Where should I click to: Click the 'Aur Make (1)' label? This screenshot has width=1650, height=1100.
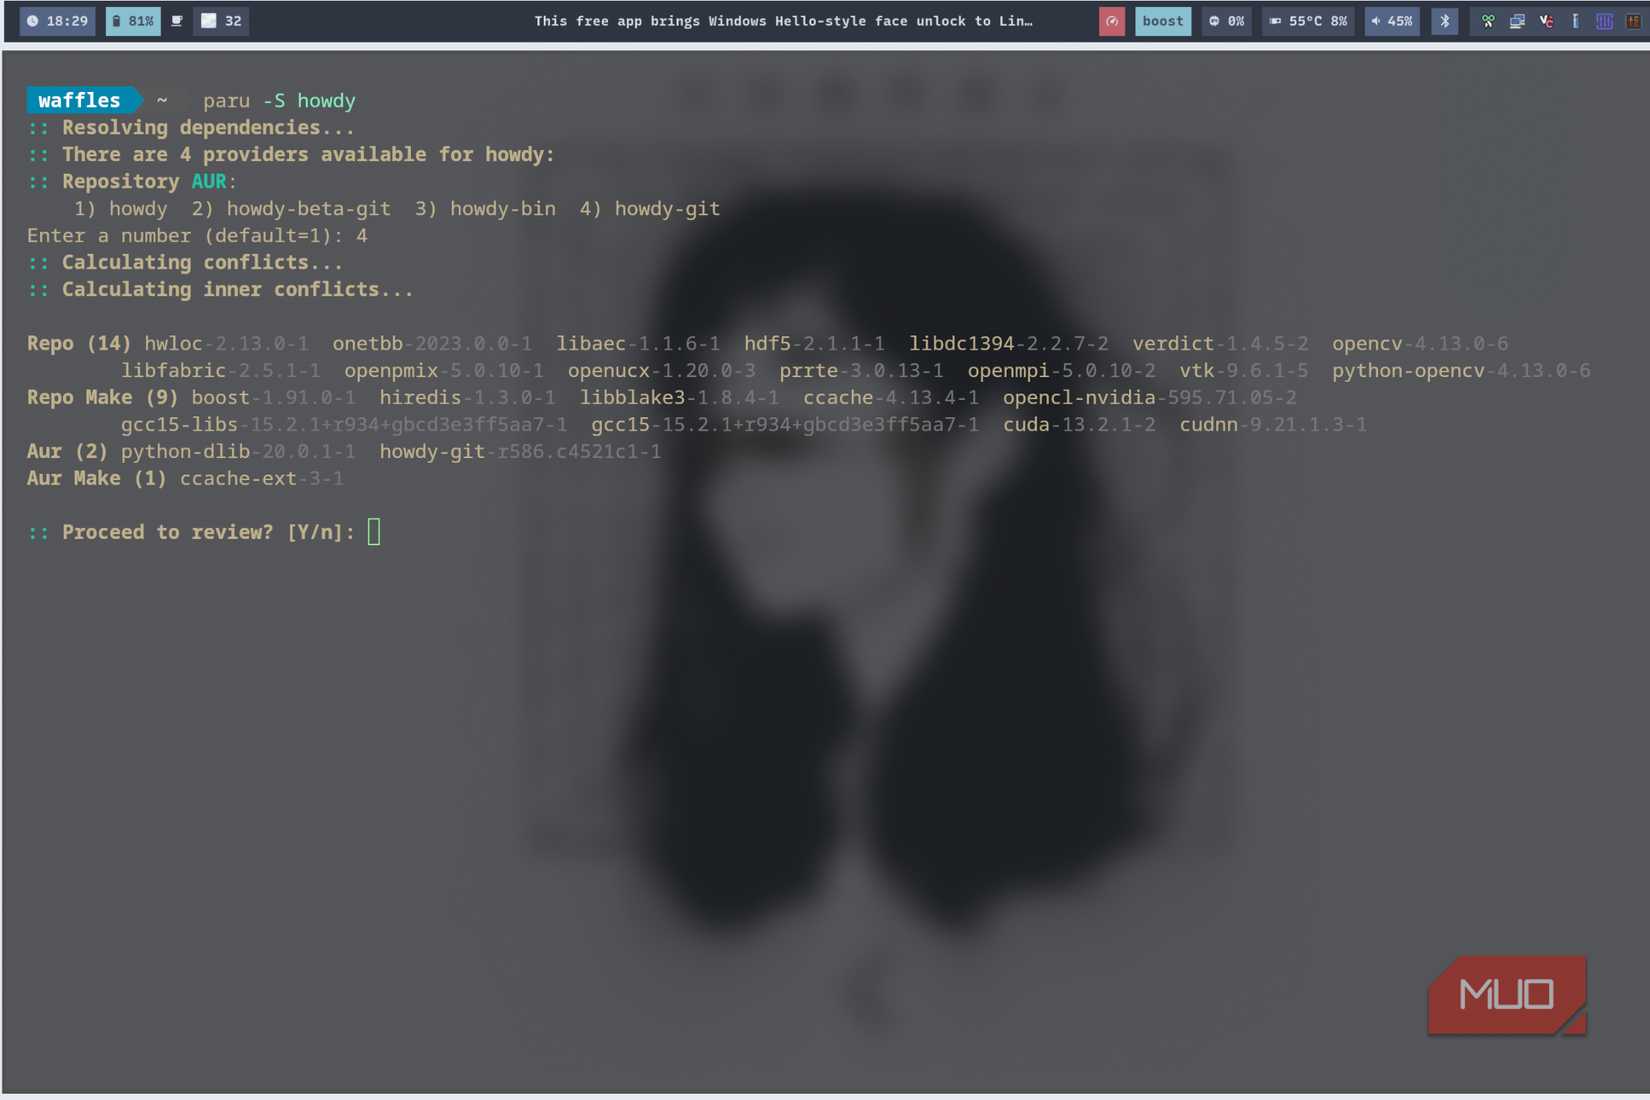click(97, 479)
